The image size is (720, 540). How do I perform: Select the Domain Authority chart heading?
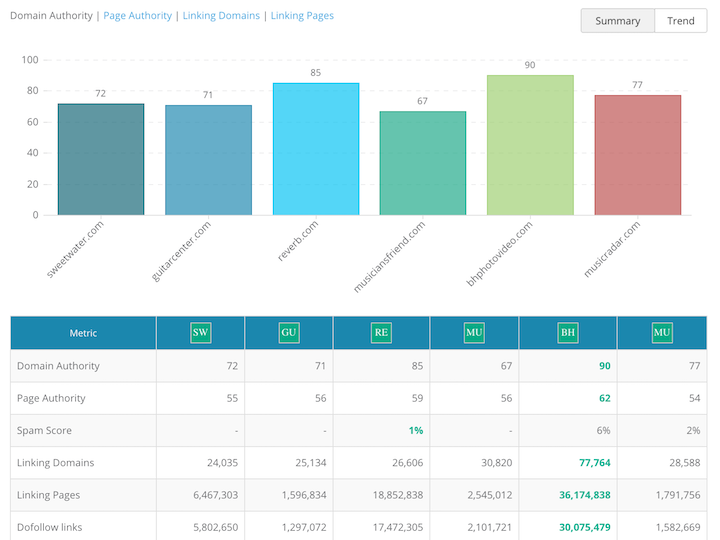point(50,16)
